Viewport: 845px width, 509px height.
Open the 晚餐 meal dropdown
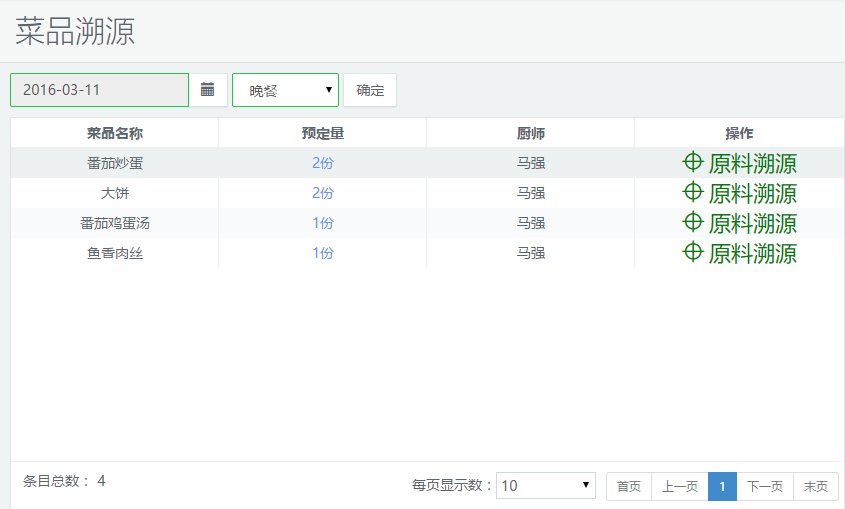coord(285,90)
